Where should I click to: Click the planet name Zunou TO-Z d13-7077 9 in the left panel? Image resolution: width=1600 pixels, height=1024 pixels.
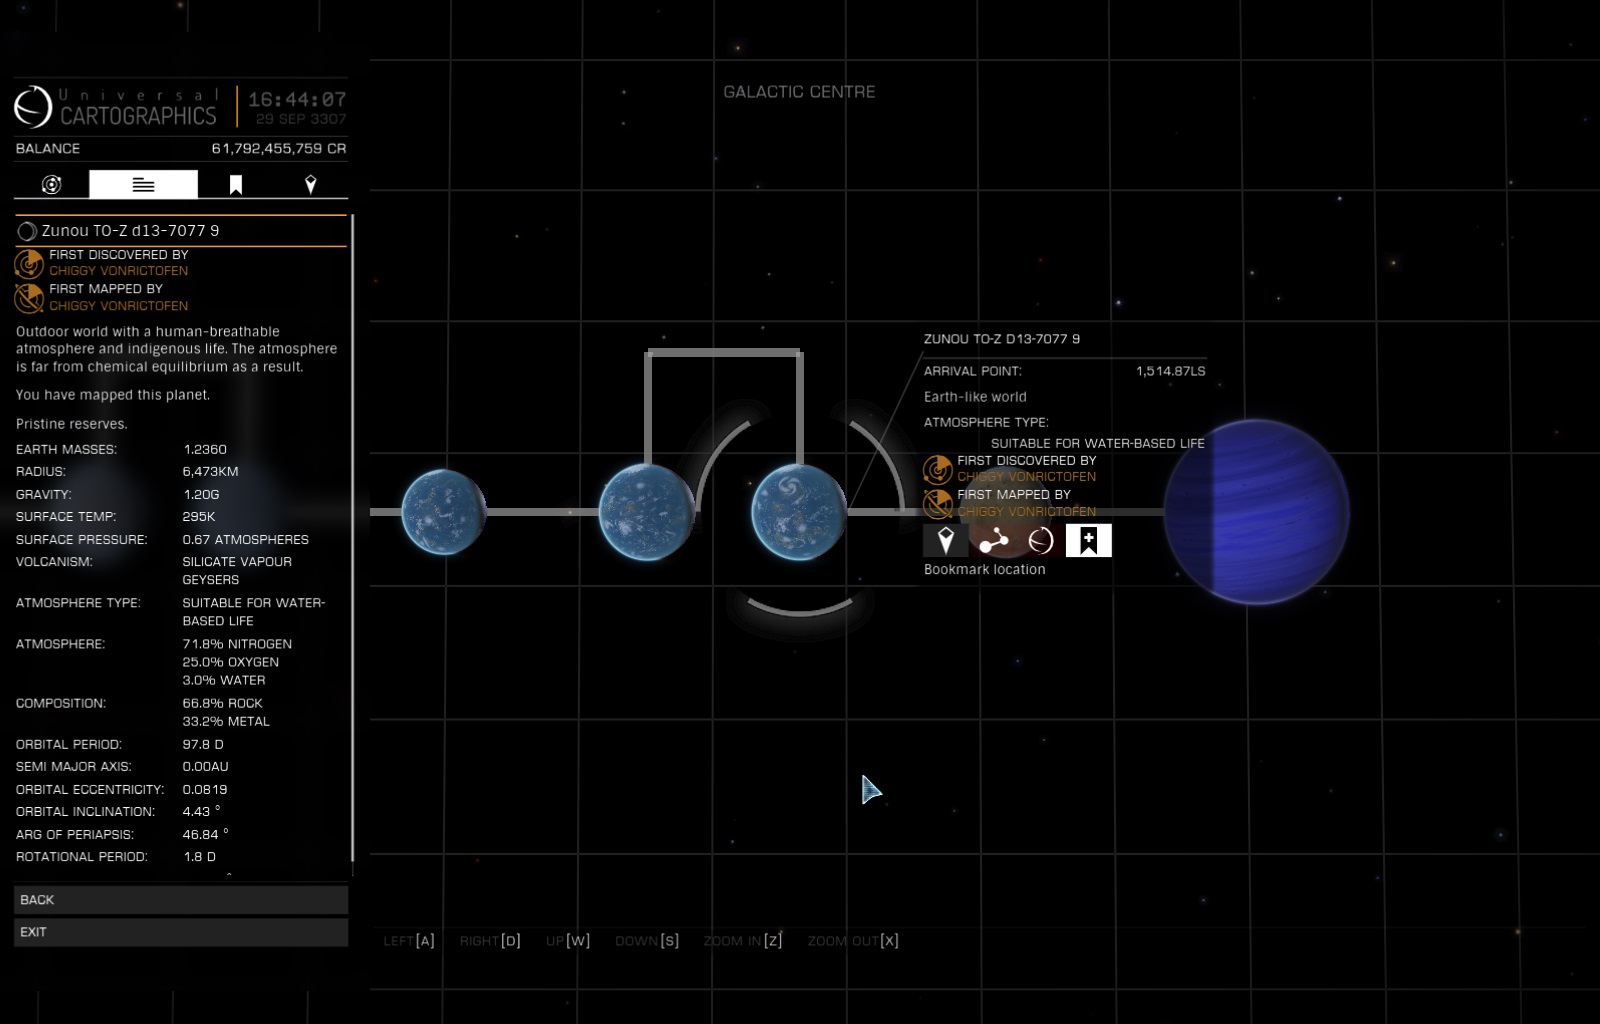[x=130, y=231]
